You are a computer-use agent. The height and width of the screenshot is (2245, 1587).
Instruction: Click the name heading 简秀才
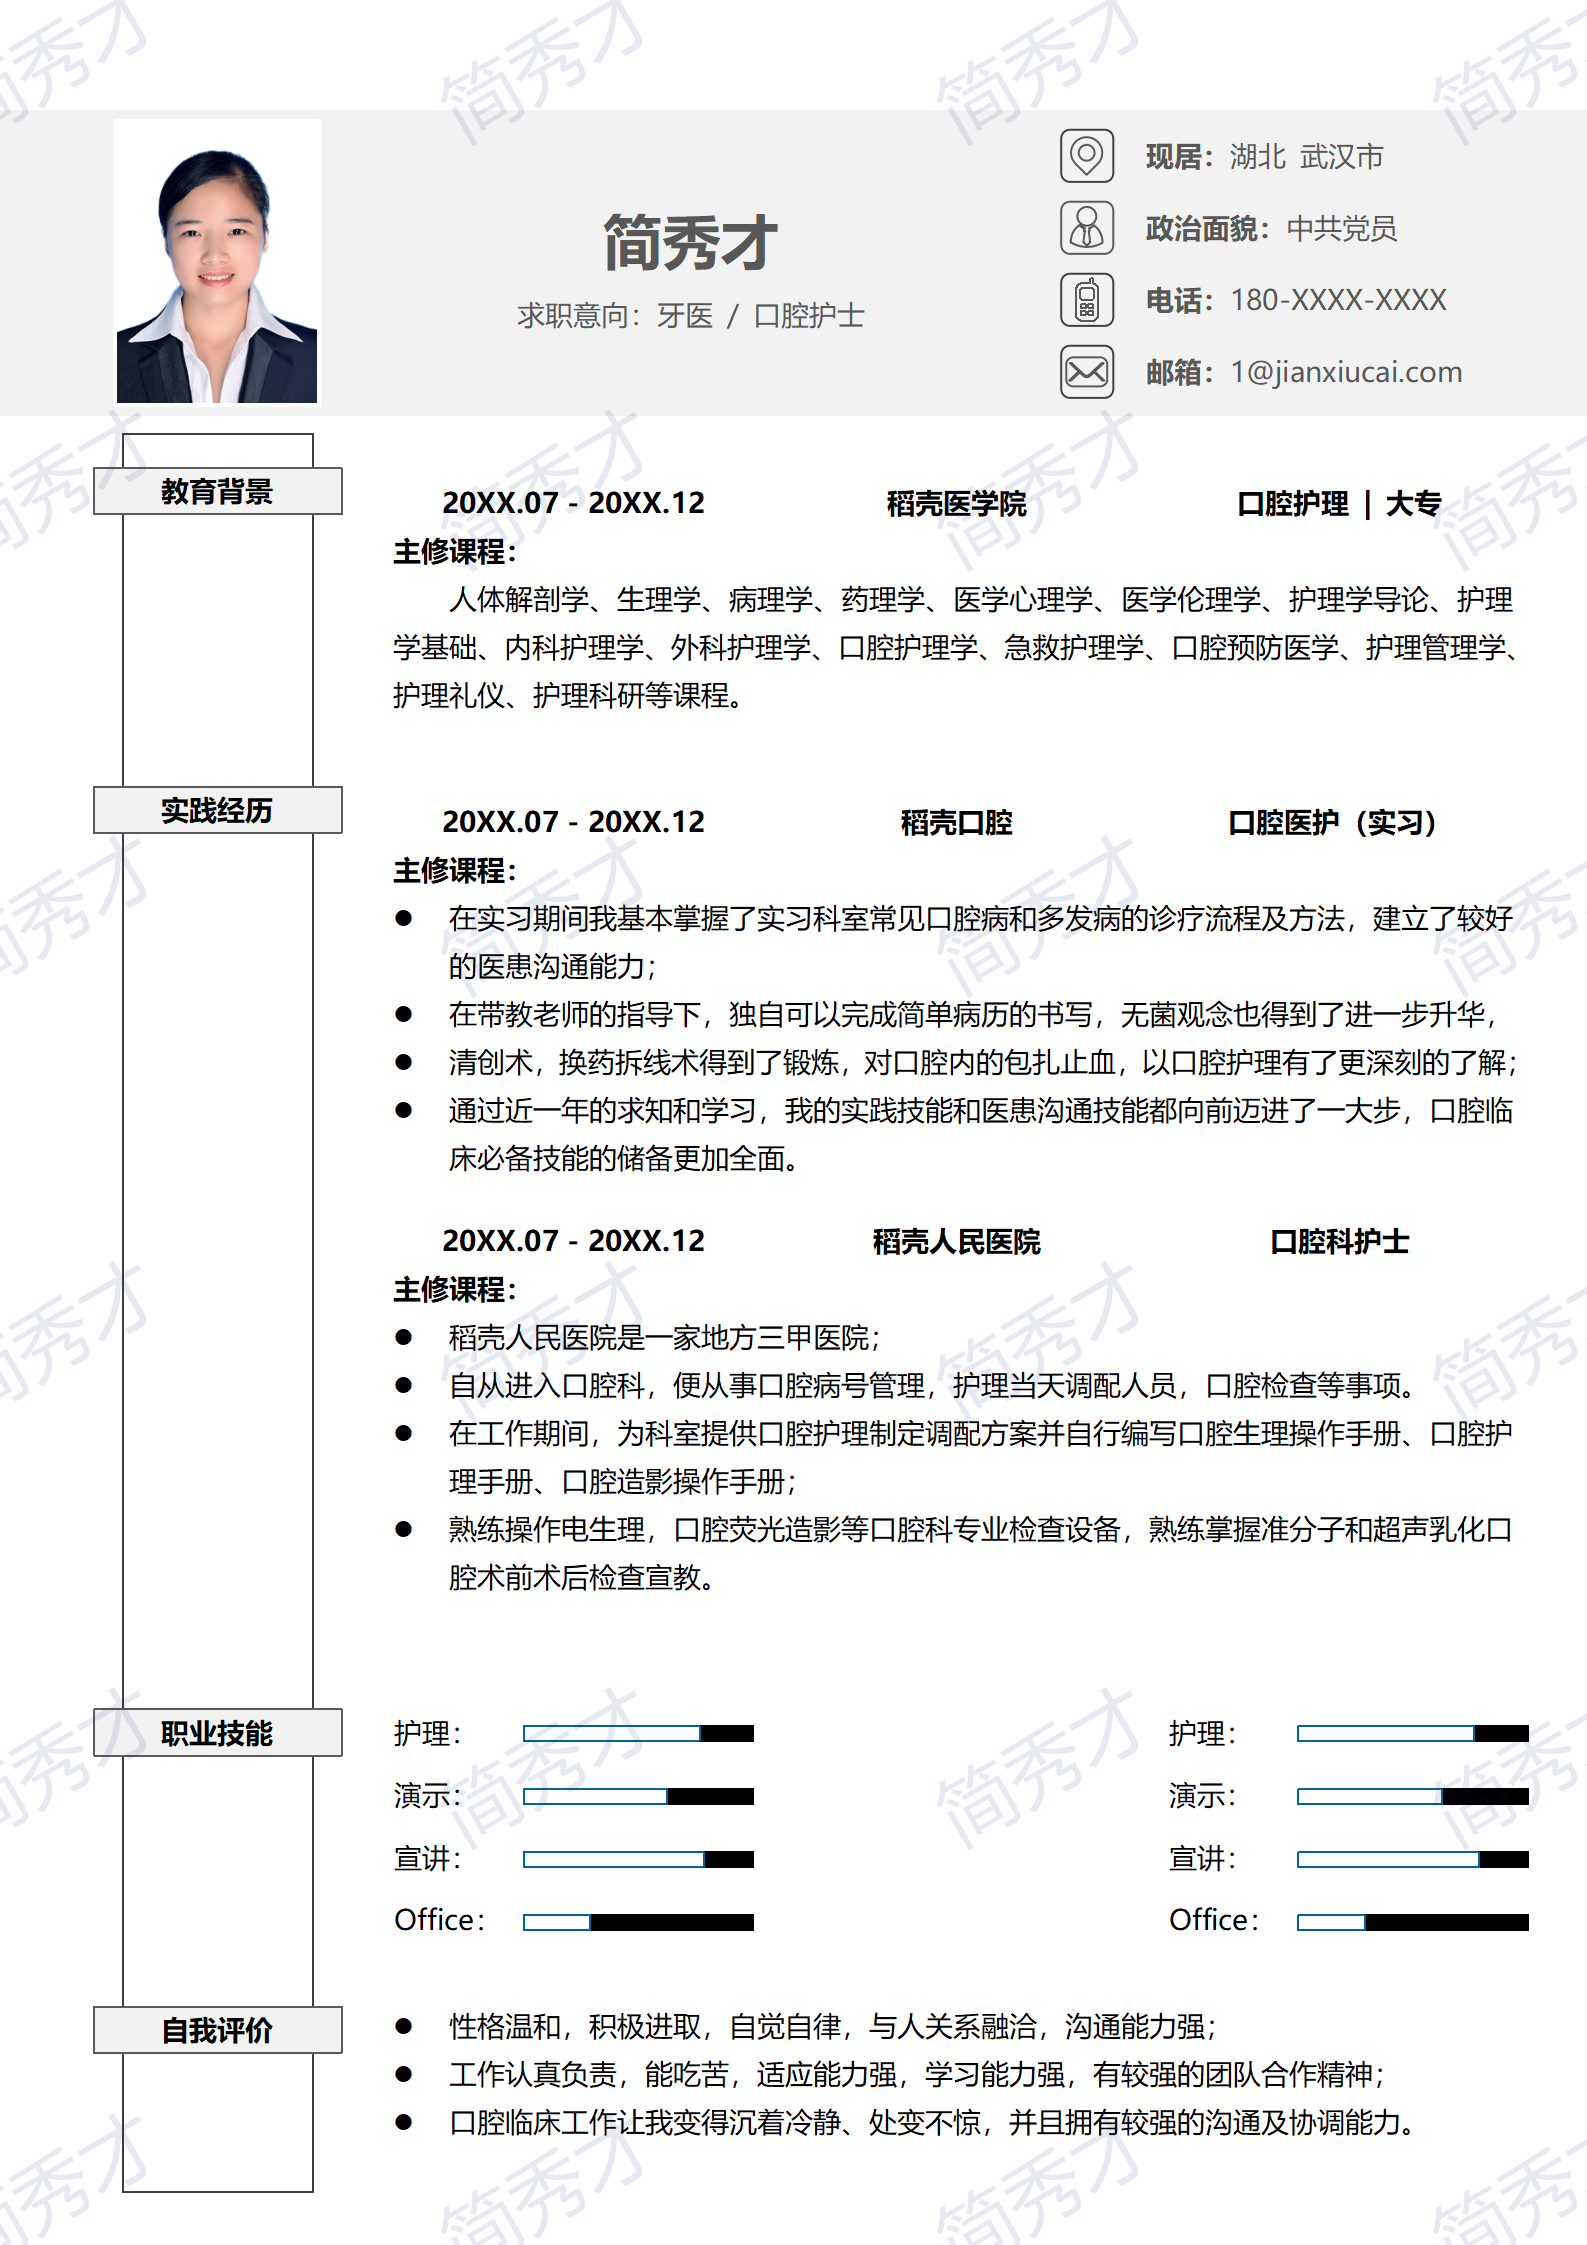[690, 242]
